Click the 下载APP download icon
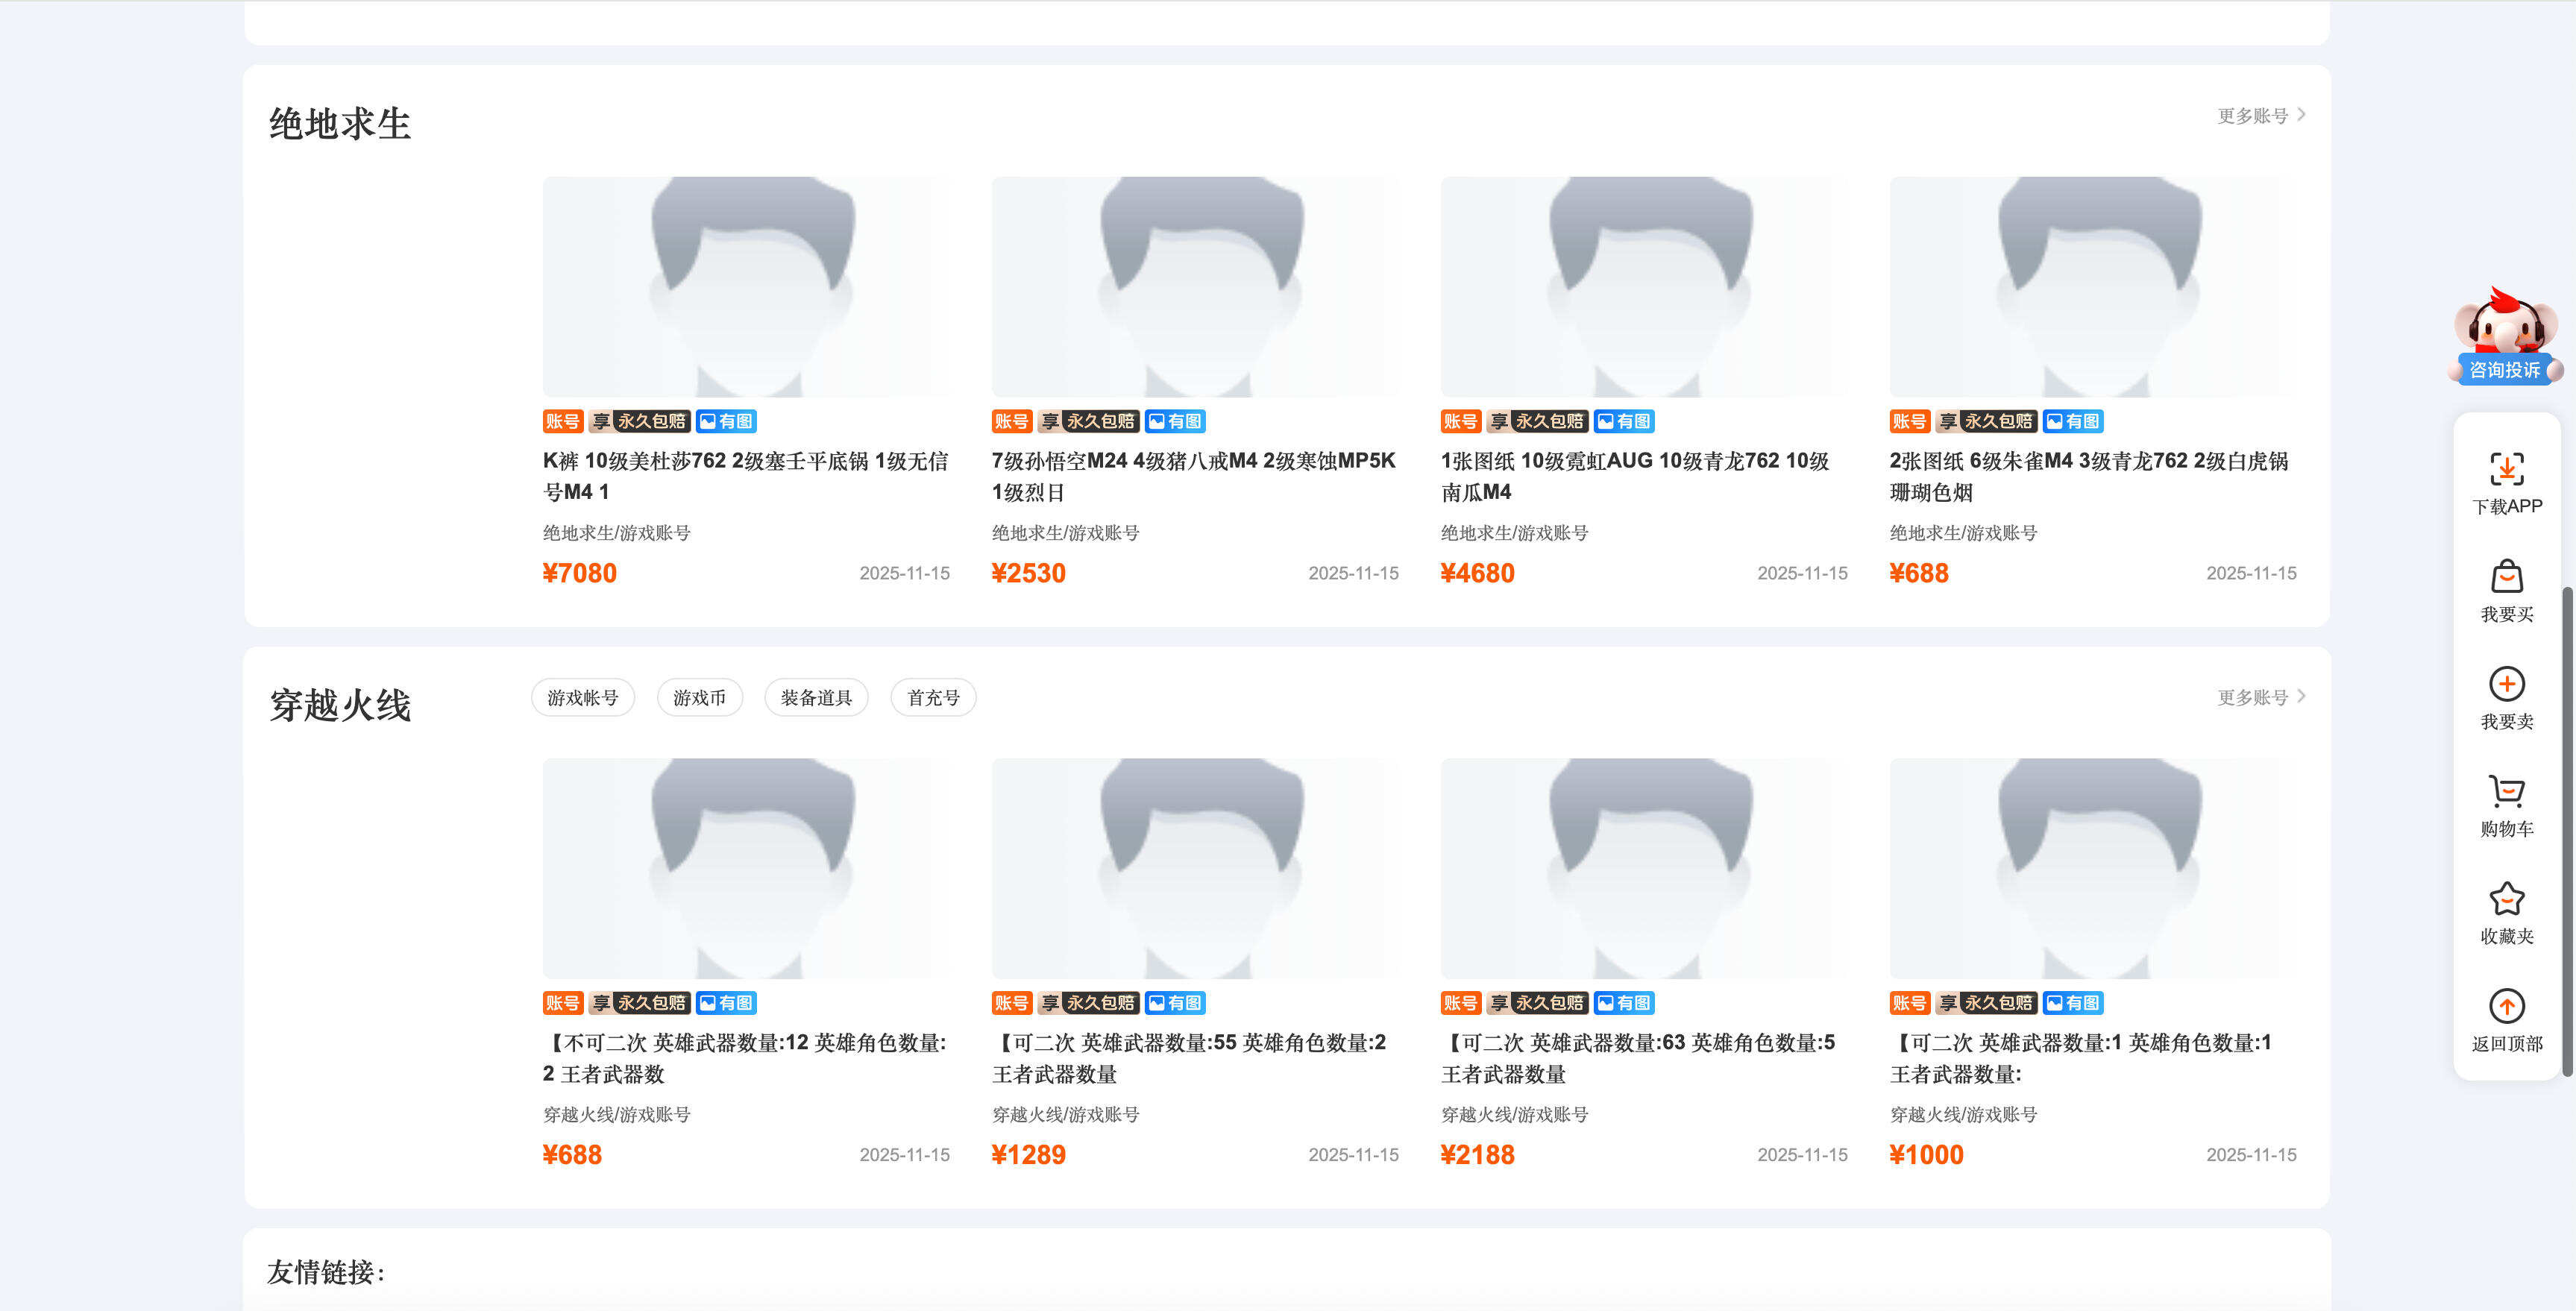Screen dimensions: 2576x1311 coord(2506,470)
